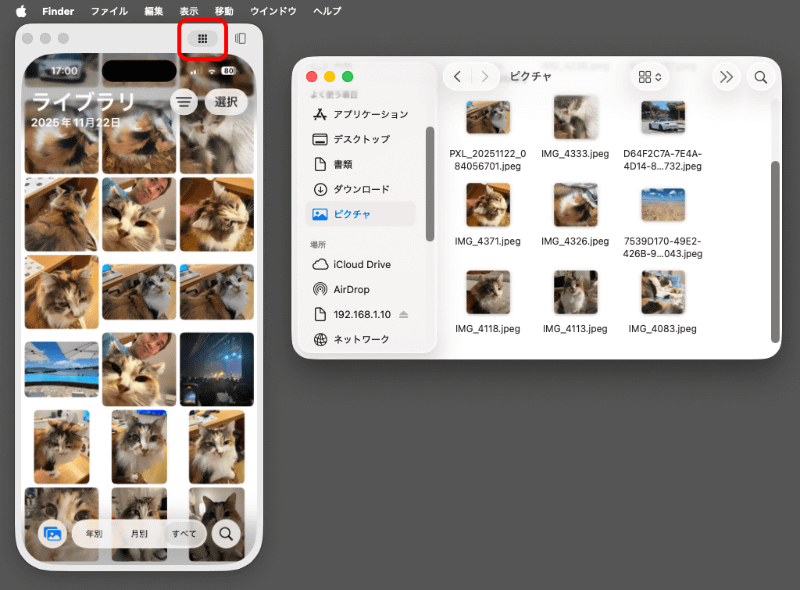Eject the 192.168.1.10 server
Screen dimensions: 800x590
pos(404,314)
